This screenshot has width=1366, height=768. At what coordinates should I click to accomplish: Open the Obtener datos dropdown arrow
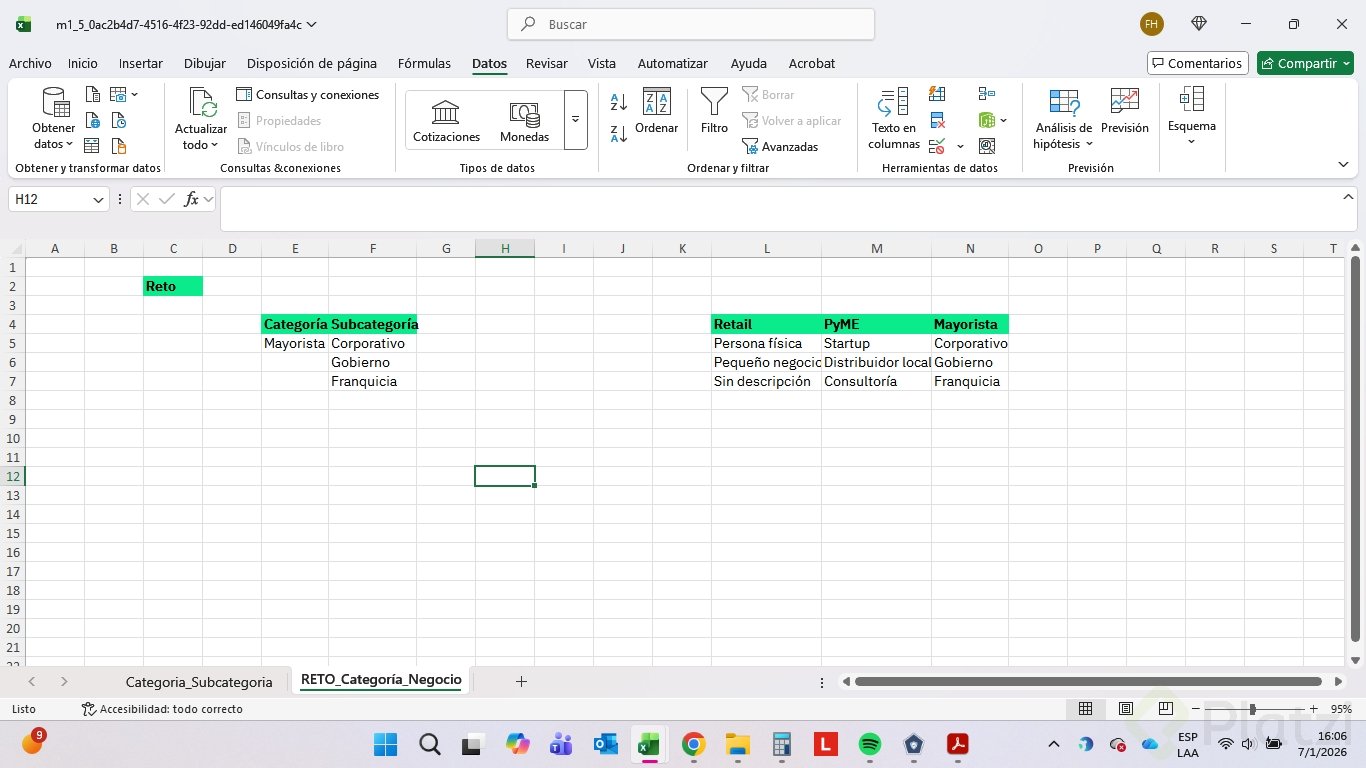point(70,144)
